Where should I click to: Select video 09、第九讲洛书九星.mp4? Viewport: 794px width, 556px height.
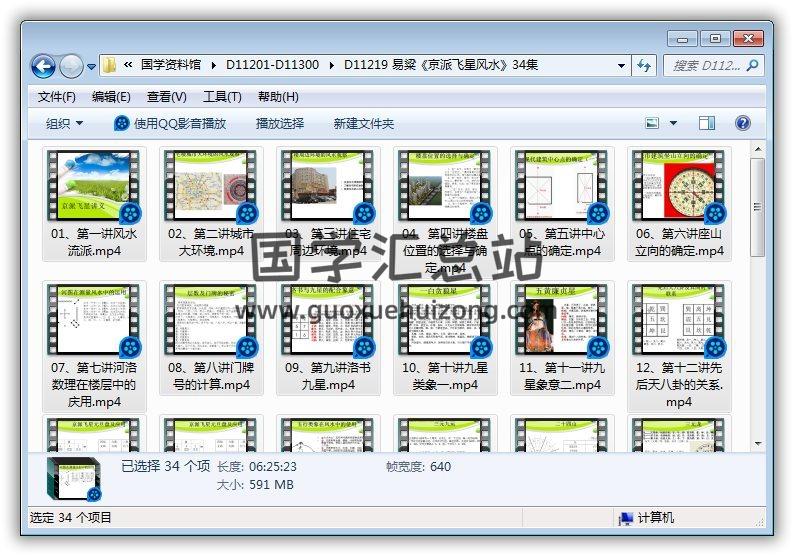coord(328,338)
